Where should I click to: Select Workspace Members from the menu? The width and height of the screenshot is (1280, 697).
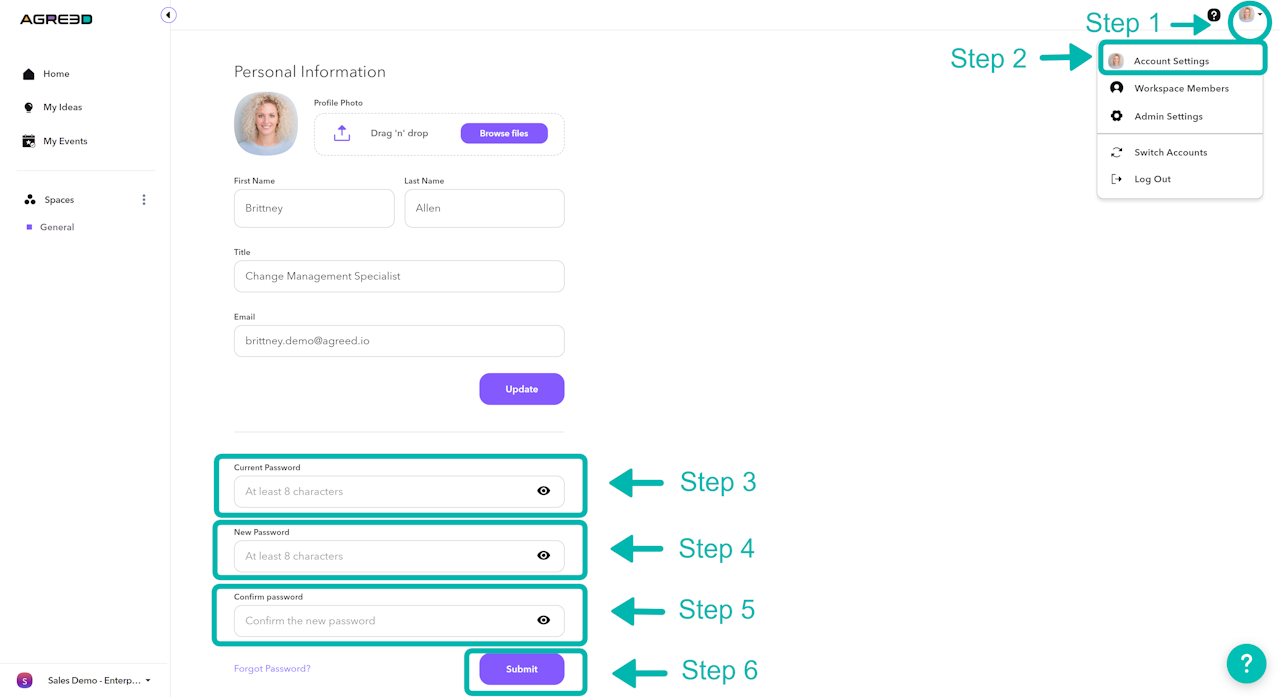coord(1180,88)
